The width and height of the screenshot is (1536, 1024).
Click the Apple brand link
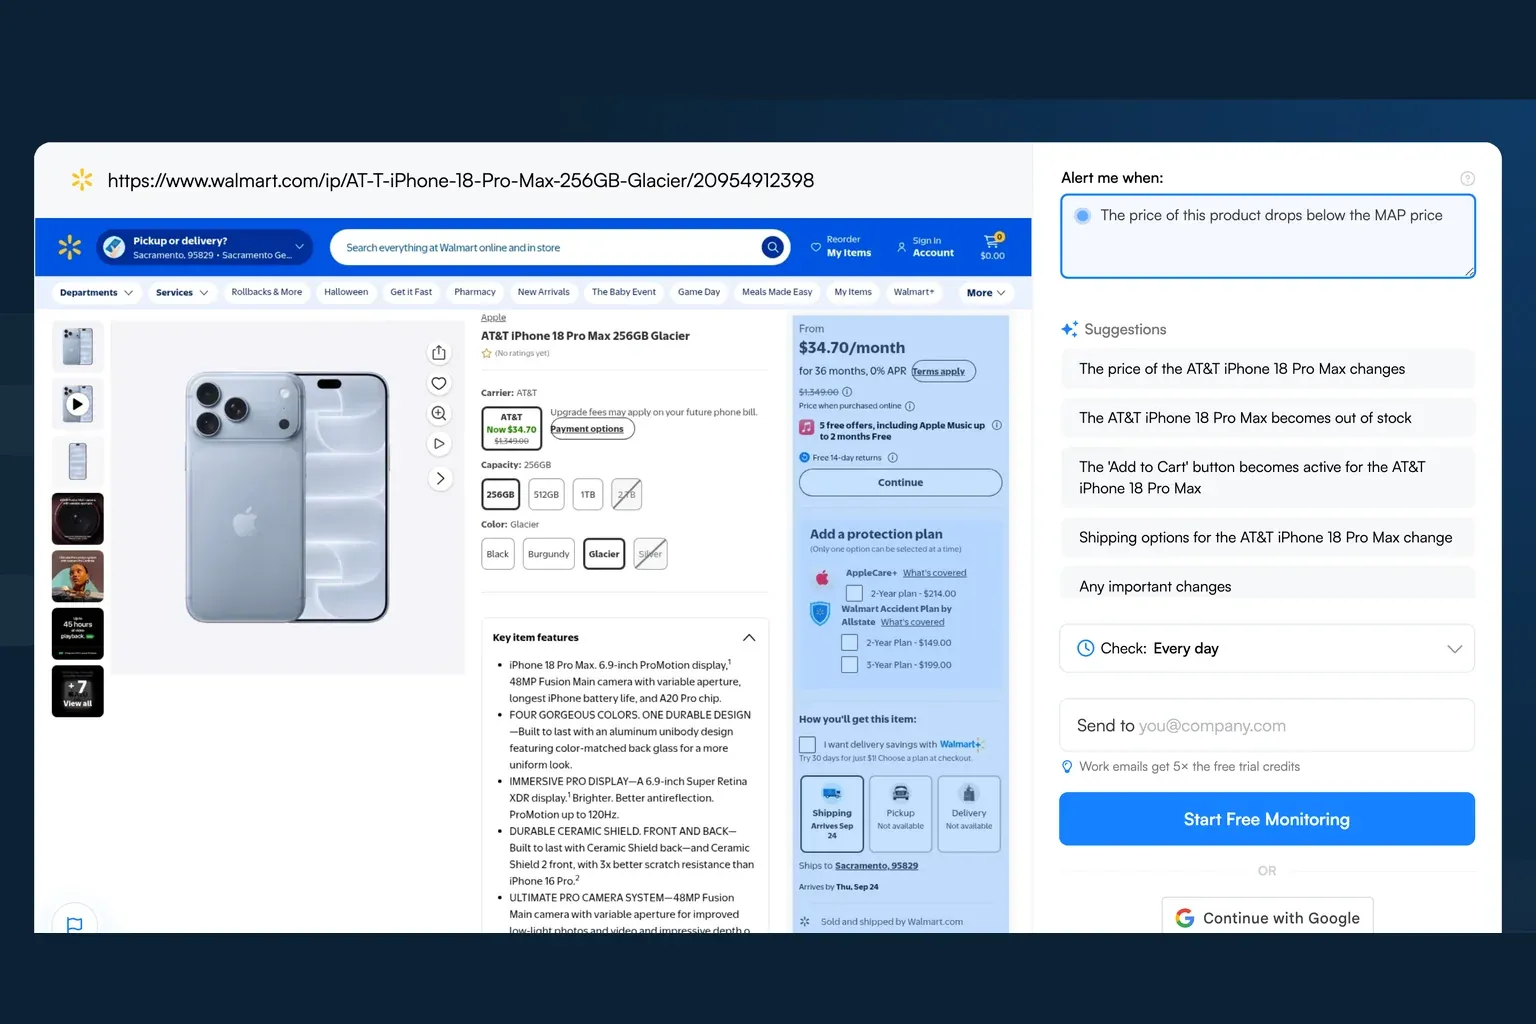(x=493, y=317)
